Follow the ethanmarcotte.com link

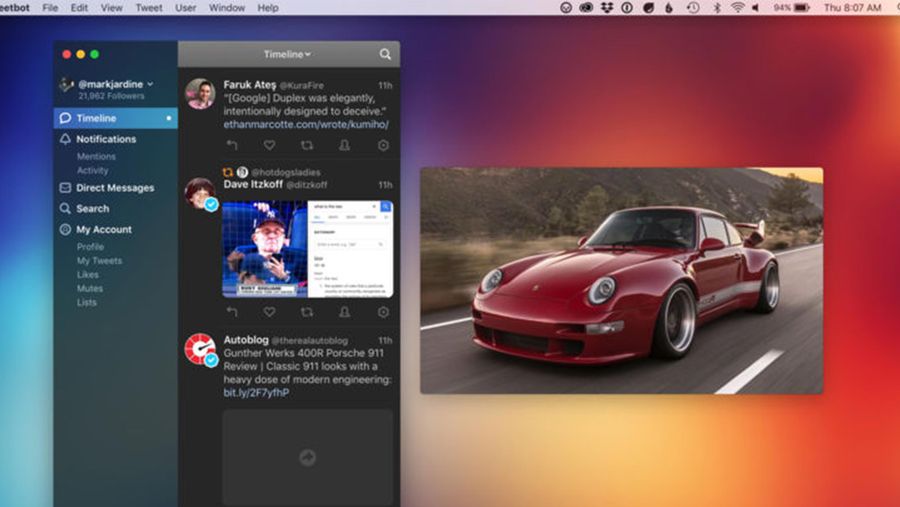(306, 125)
